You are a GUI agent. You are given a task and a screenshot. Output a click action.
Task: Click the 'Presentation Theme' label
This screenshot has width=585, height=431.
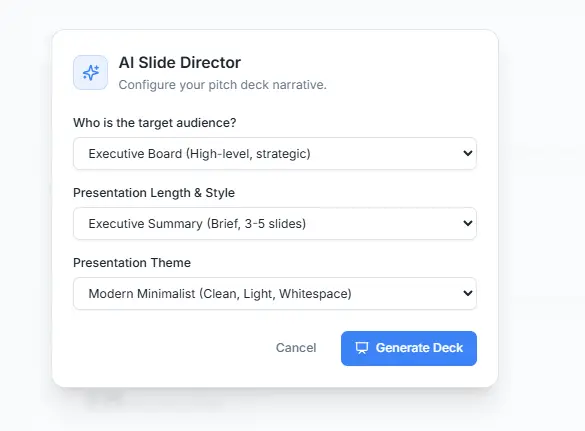[132, 263]
